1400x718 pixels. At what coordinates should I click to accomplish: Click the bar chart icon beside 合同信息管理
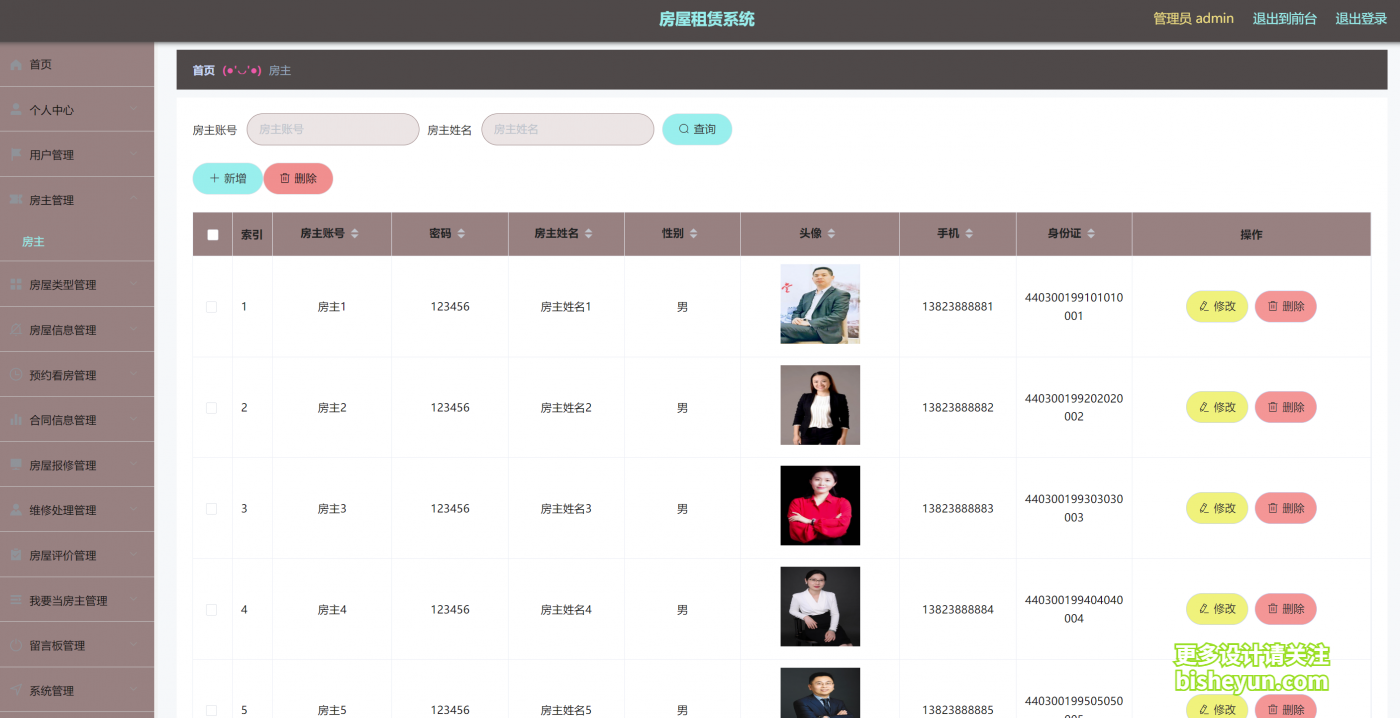[16, 420]
